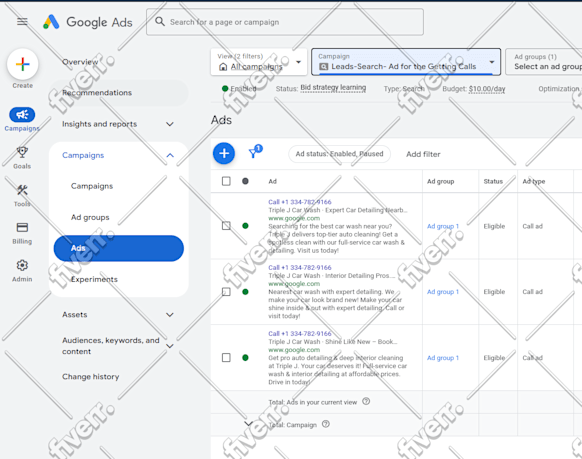
Task: Open Change history page
Action: 91,377
